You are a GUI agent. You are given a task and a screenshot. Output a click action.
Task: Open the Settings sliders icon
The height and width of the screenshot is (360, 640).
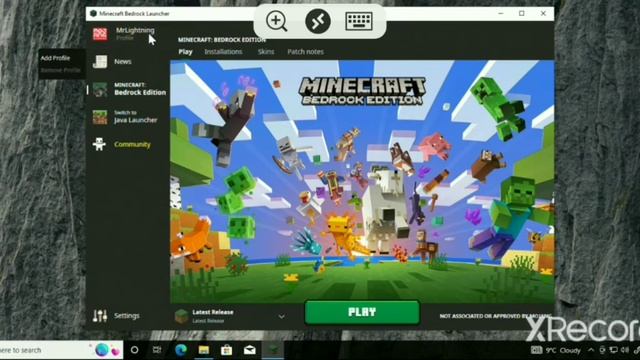(100, 316)
